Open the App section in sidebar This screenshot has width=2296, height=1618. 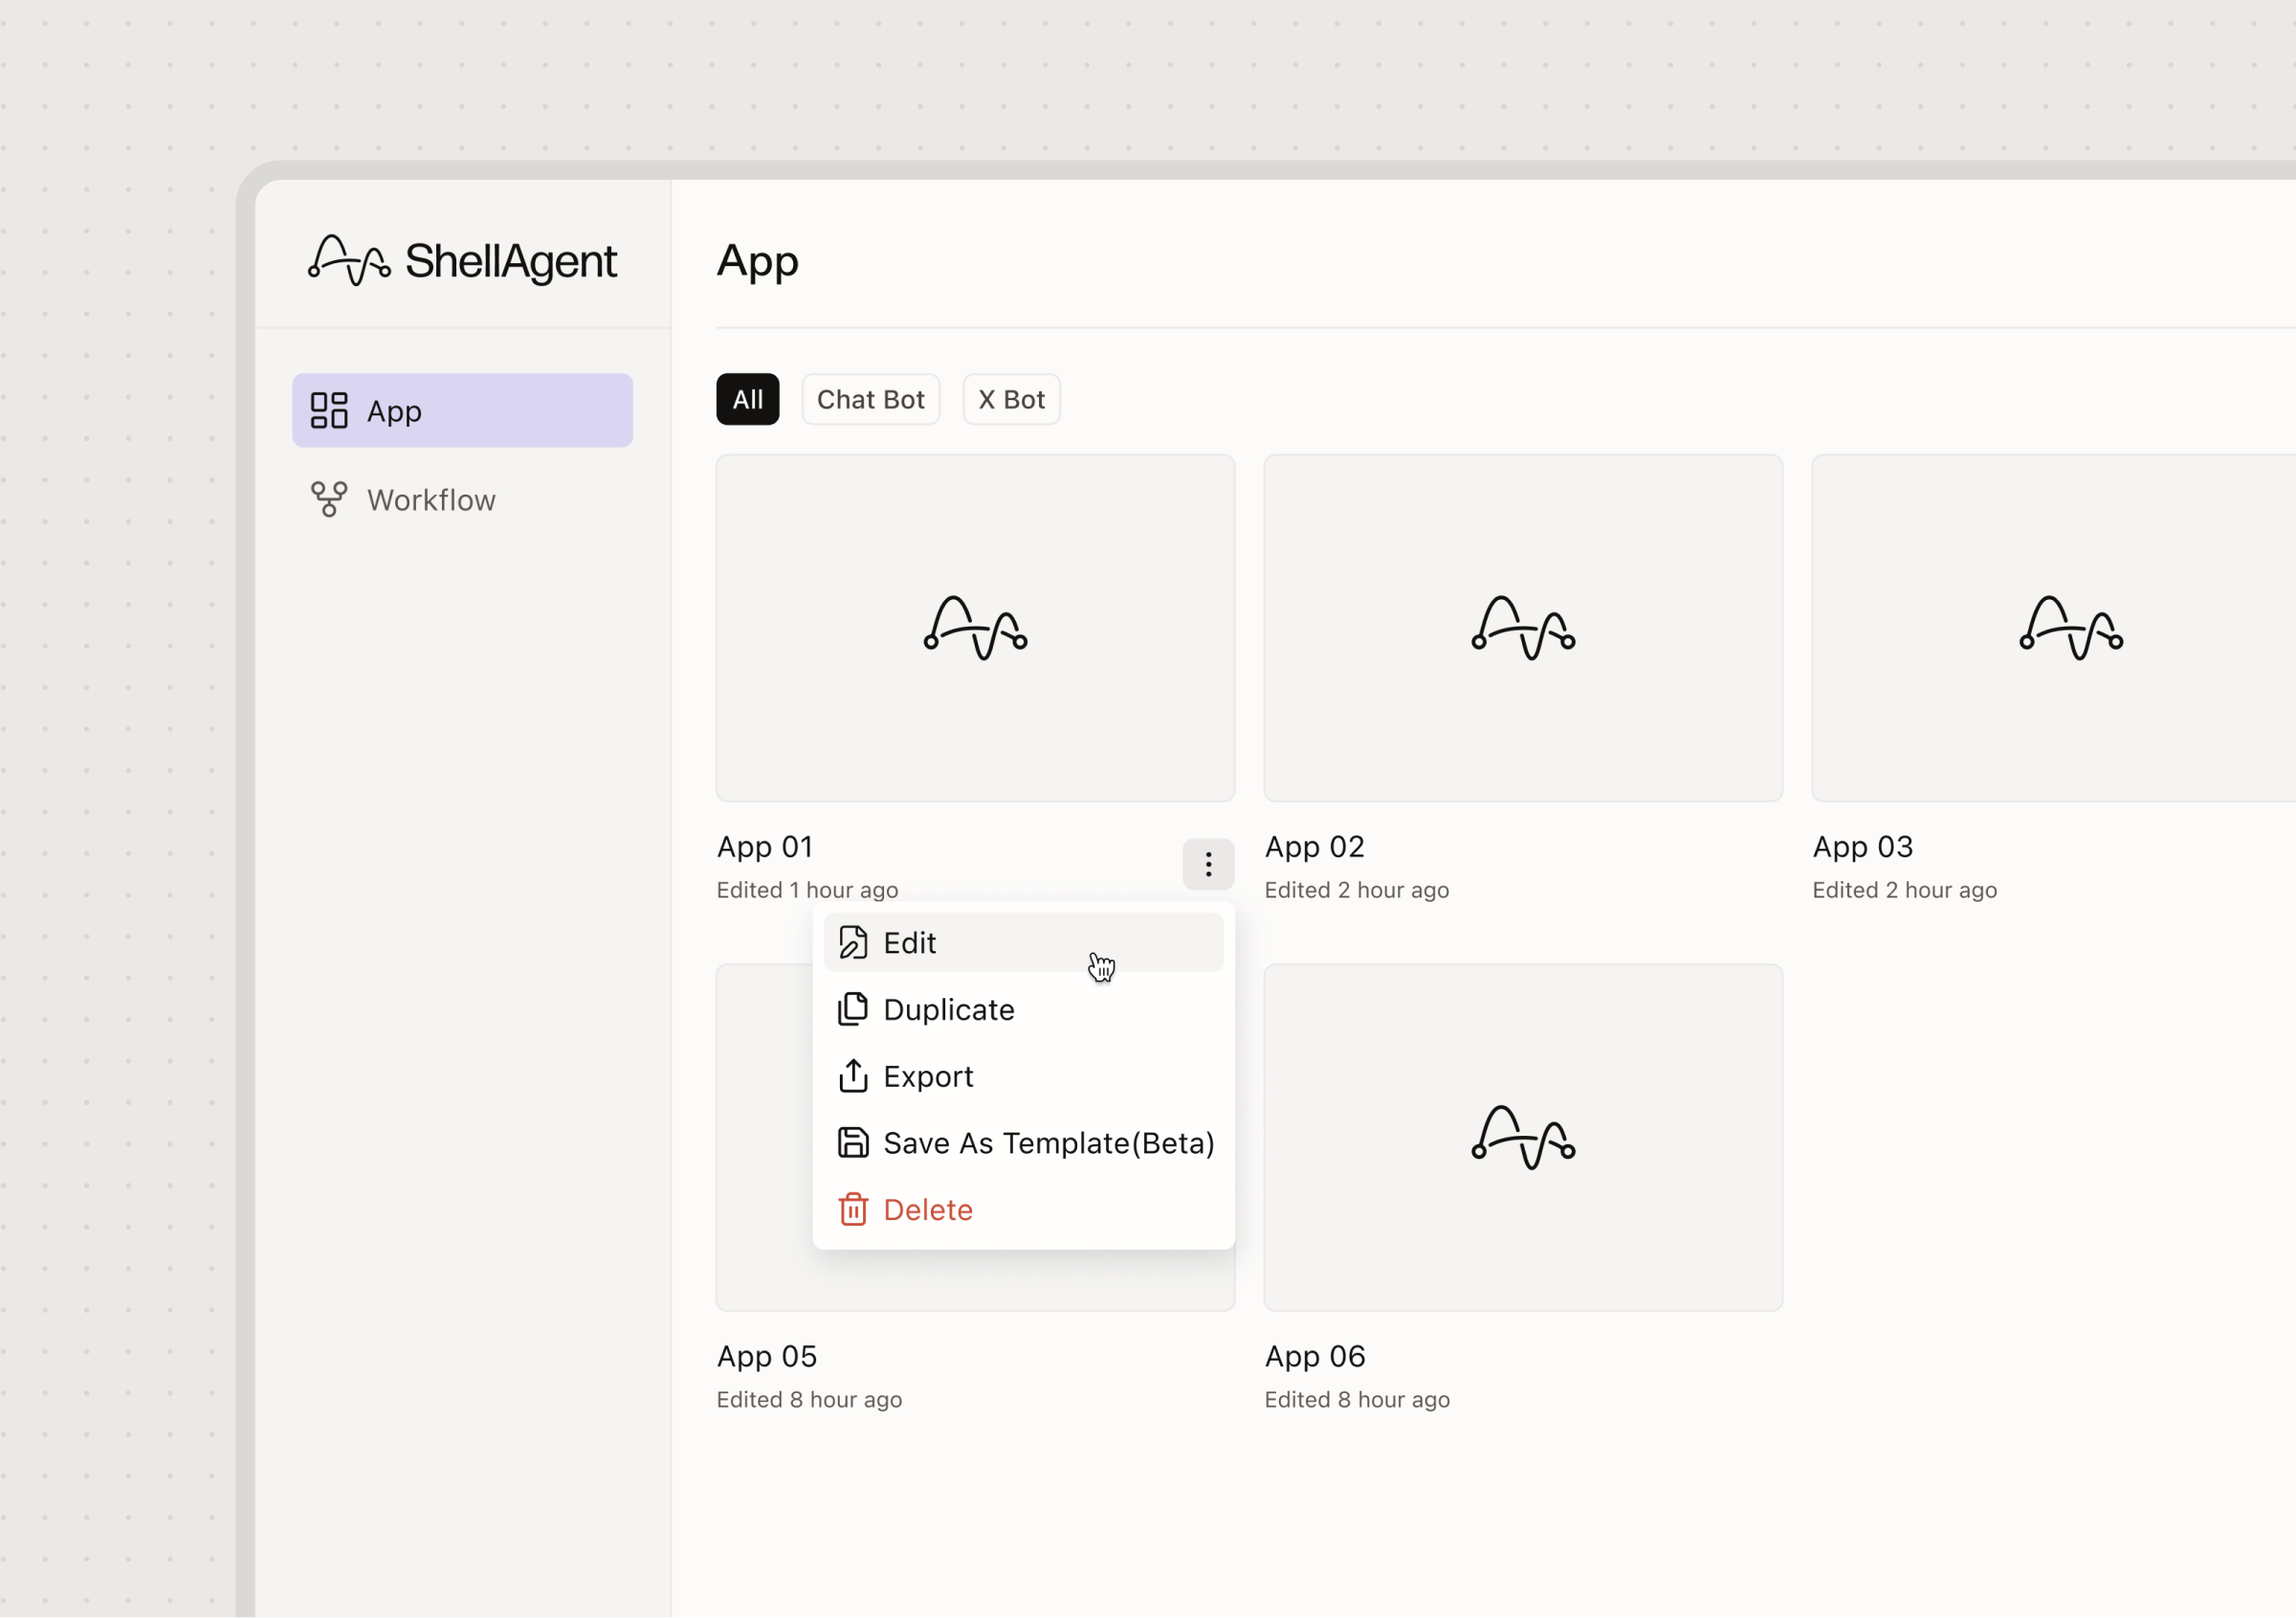click(462, 410)
